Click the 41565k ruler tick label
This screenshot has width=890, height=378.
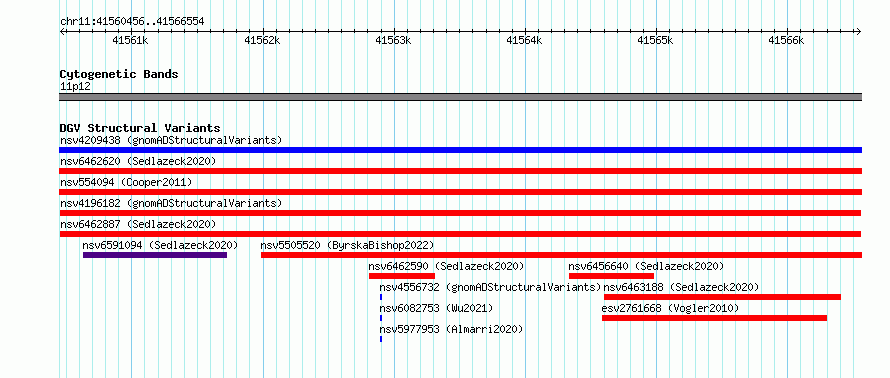[656, 40]
